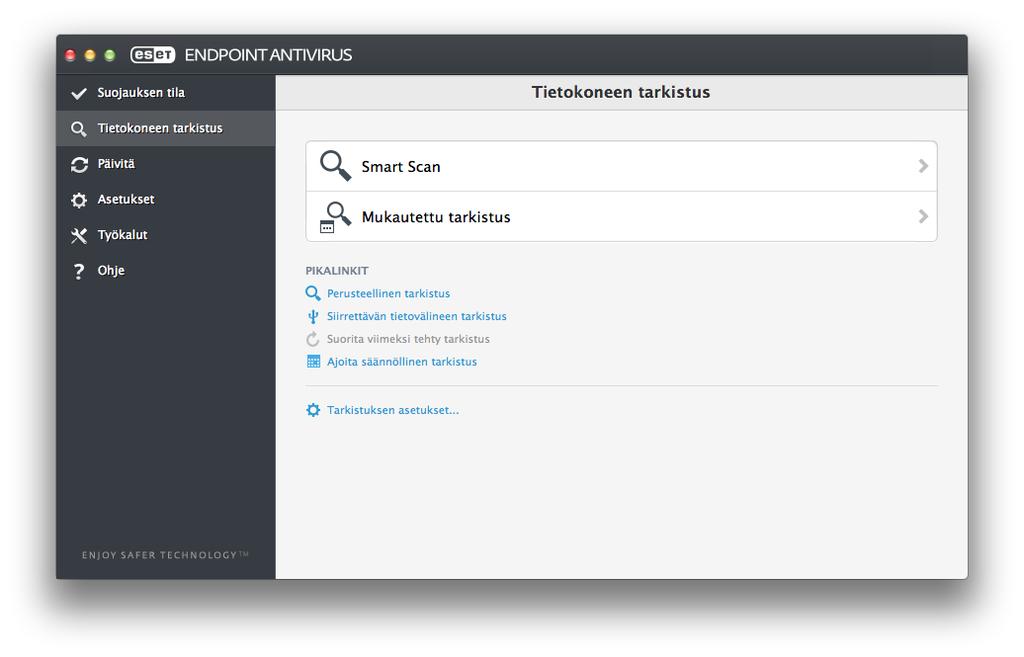The image size is (1024, 657).
Task: Open Perusteellinen tarkistus link
Action: pos(389,294)
